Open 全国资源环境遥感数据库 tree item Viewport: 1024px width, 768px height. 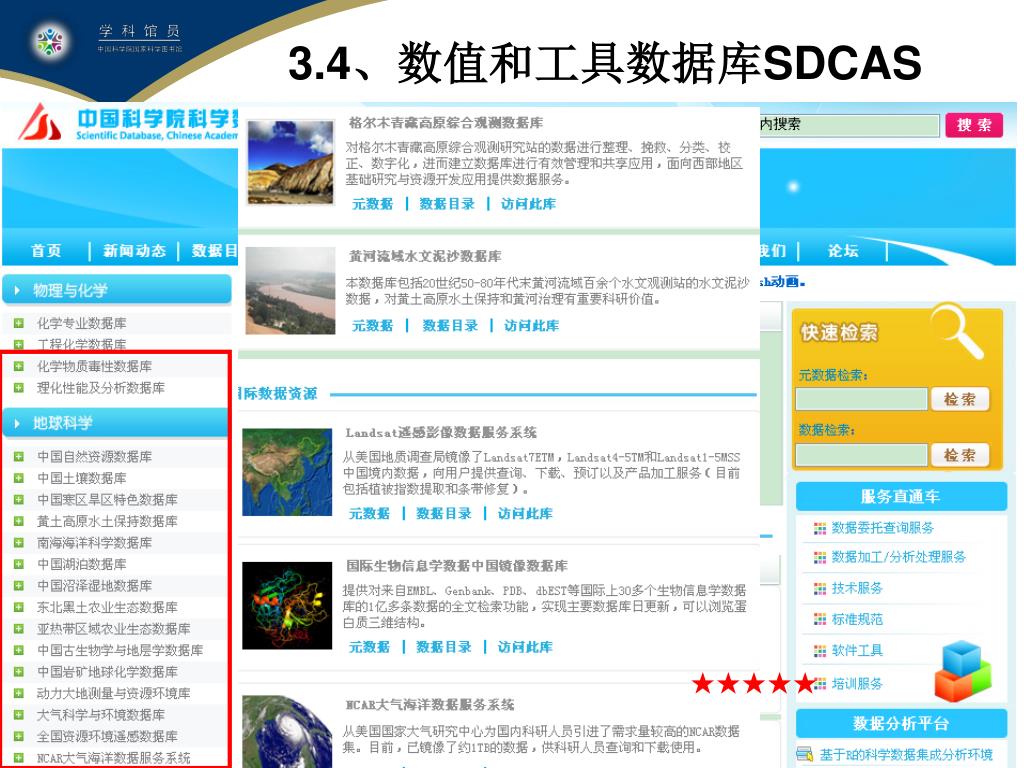107,736
